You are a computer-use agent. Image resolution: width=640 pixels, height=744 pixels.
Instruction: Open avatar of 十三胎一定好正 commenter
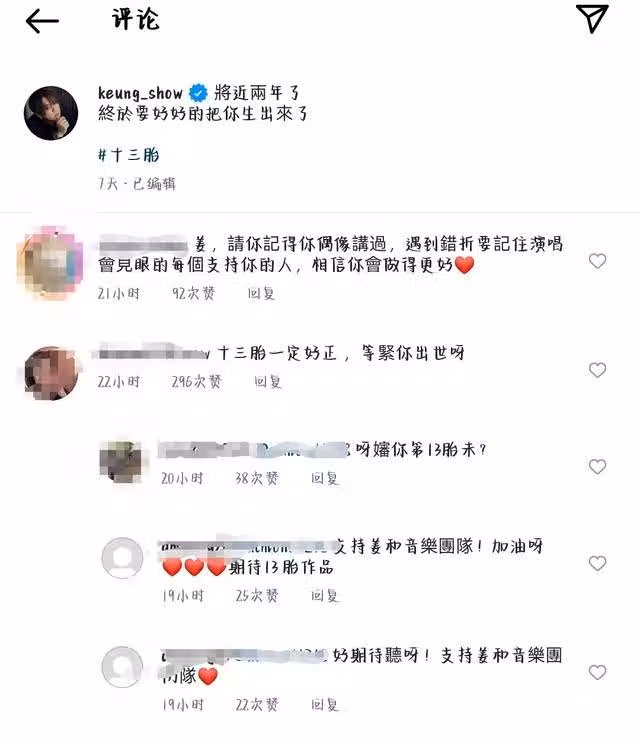(x=51, y=373)
